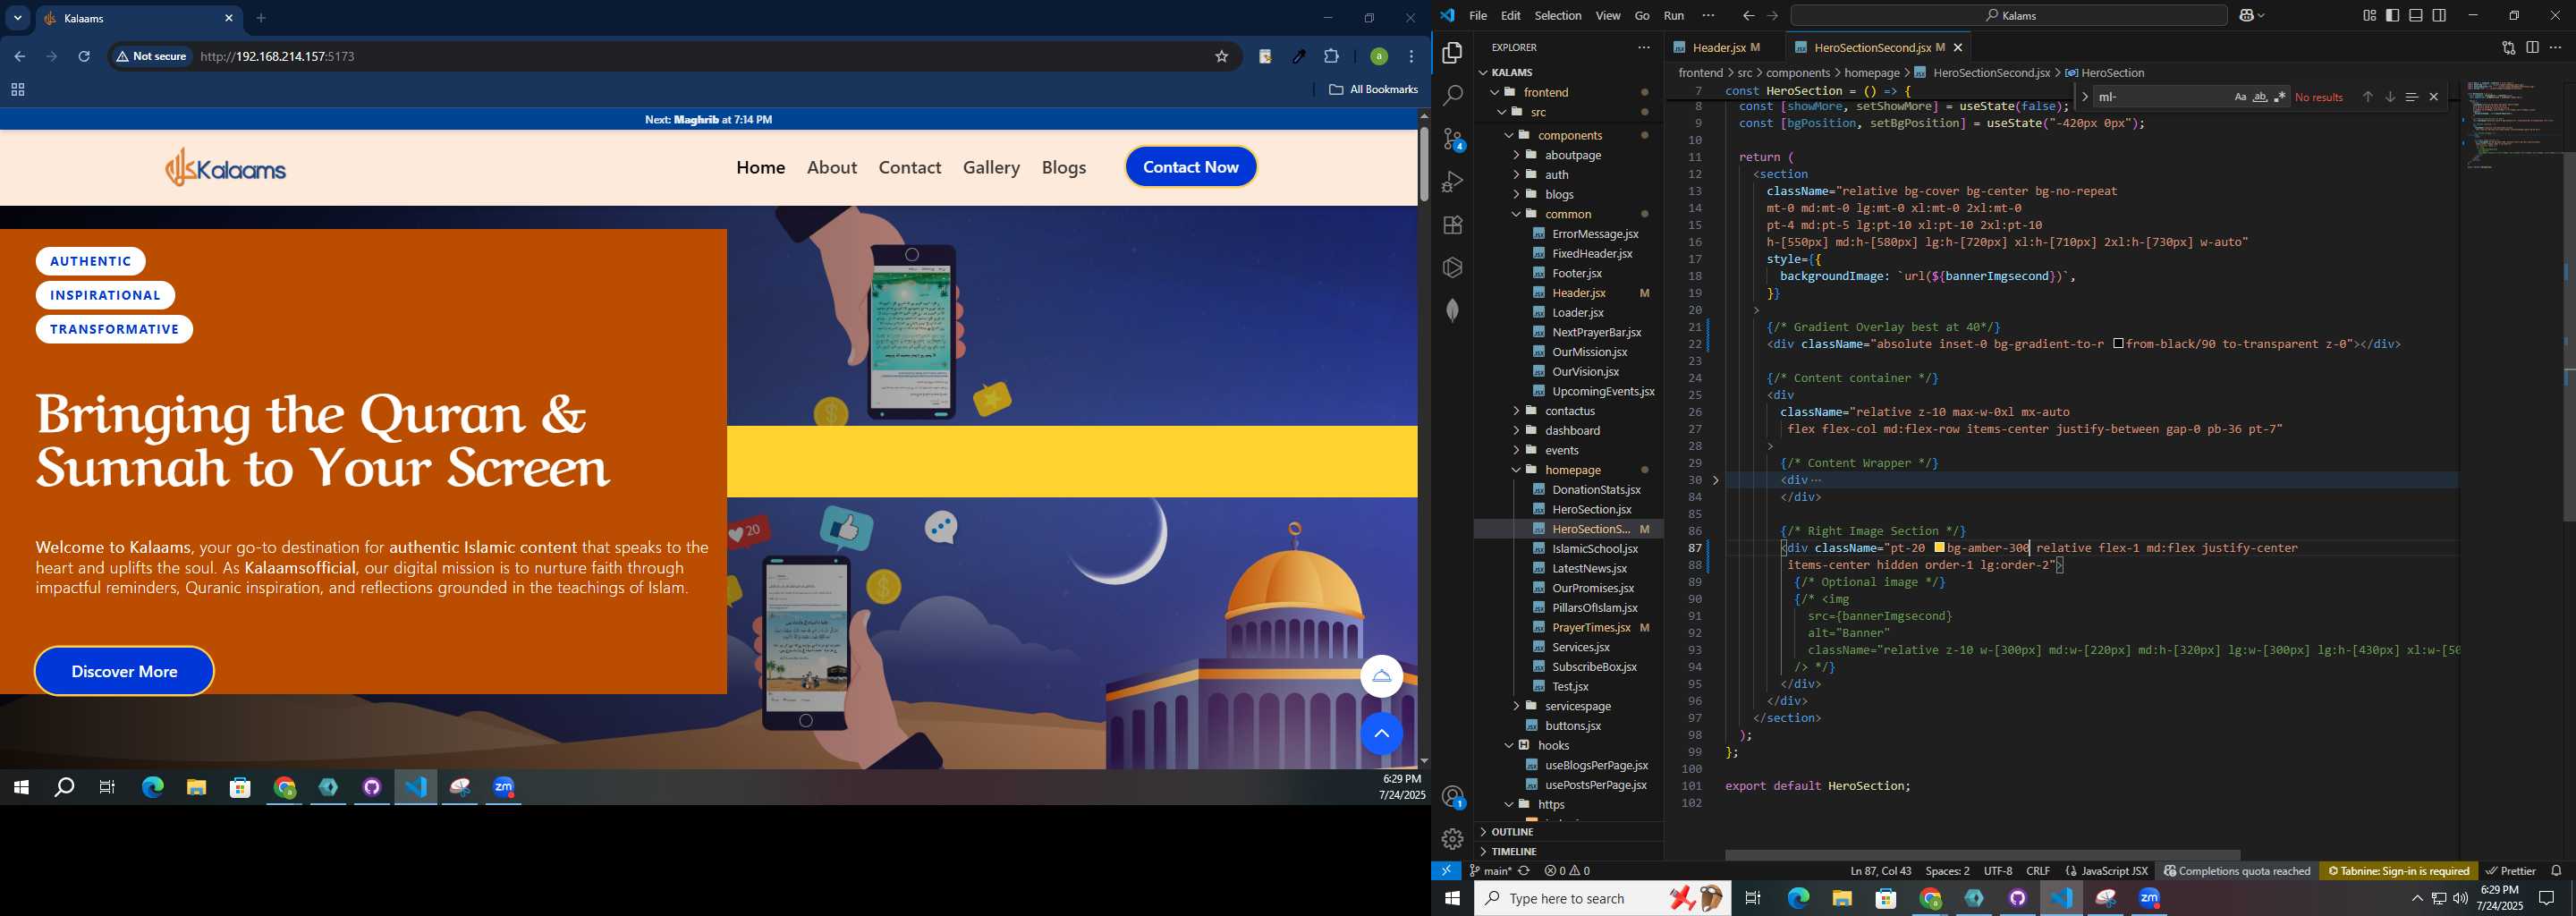The height and width of the screenshot is (916, 2576).
Task: Click the Contact Now button on webpage
Action: tap(1190, 167)
